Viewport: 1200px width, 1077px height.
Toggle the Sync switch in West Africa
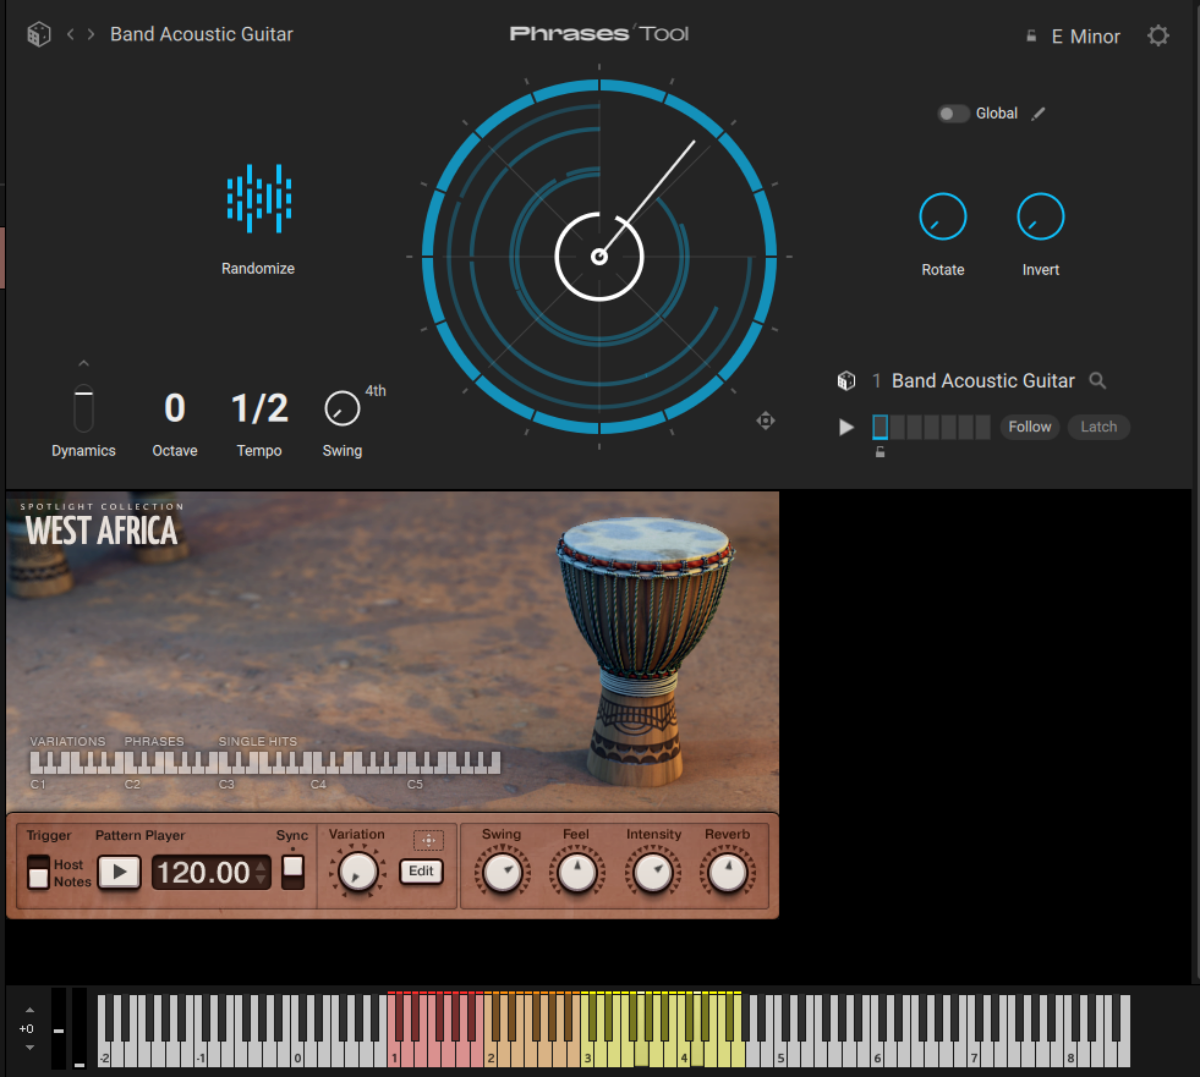292,871
